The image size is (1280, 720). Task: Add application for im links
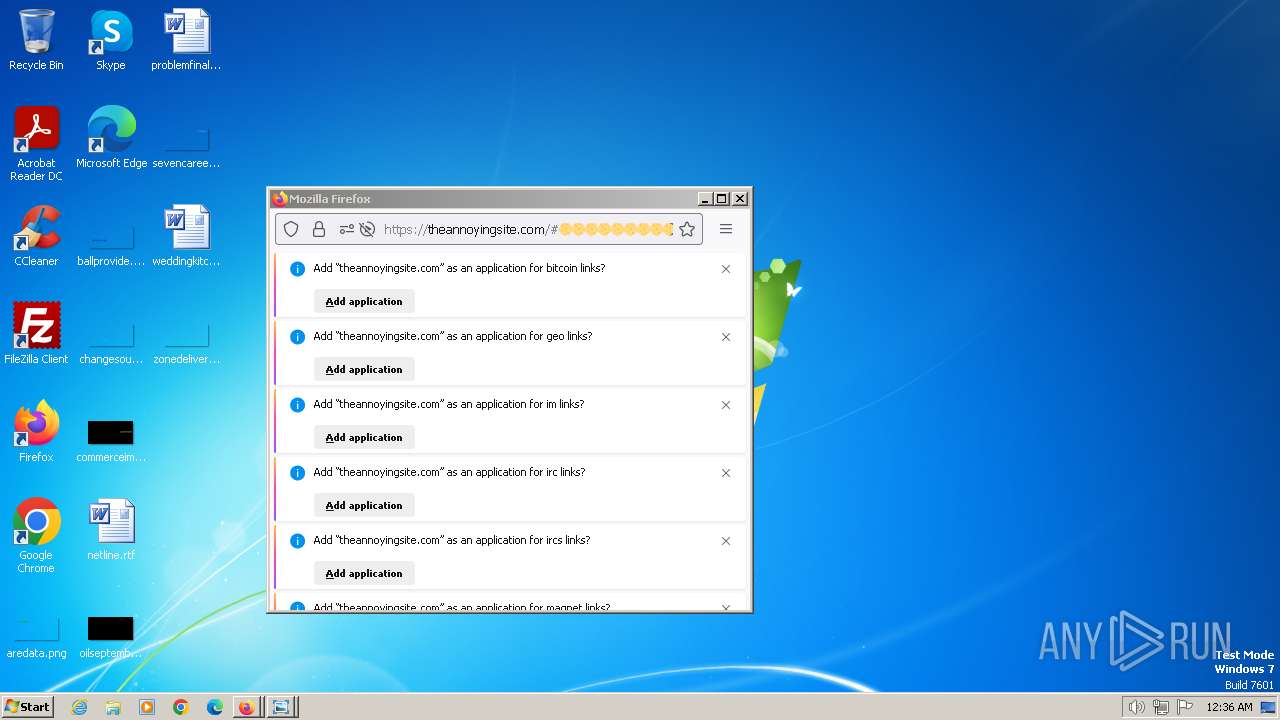[x=364, y=437]
